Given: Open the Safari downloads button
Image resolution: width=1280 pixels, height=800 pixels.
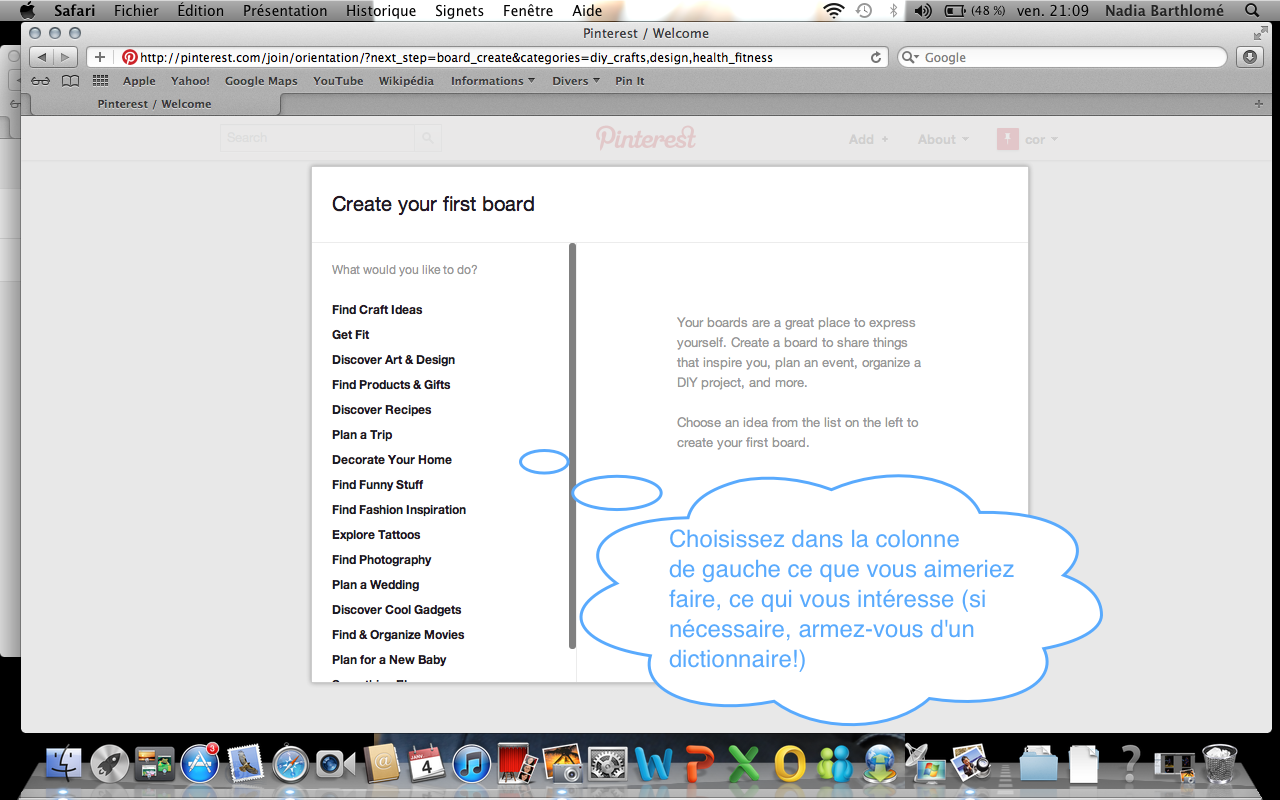Looking at the screenshot, I should tap(1249, 57).
